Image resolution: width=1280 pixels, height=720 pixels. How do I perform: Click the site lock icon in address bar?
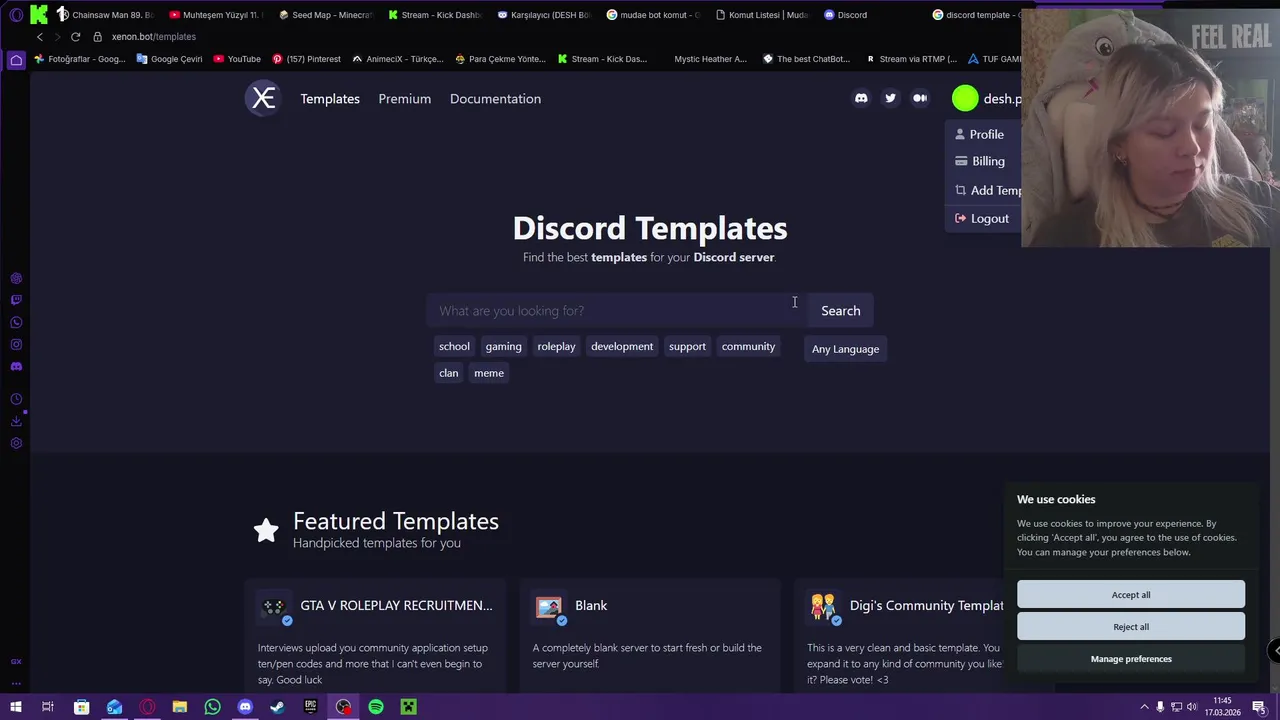point(97,37)
